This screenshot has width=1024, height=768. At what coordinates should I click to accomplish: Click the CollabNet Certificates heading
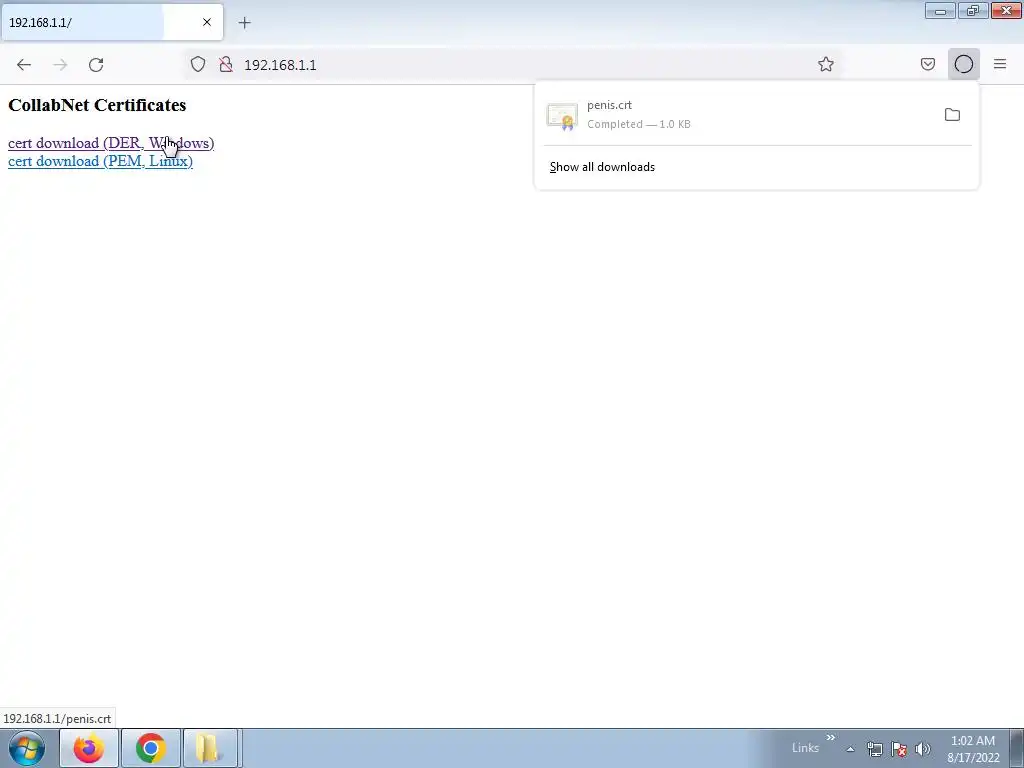(x=97, y=105)
